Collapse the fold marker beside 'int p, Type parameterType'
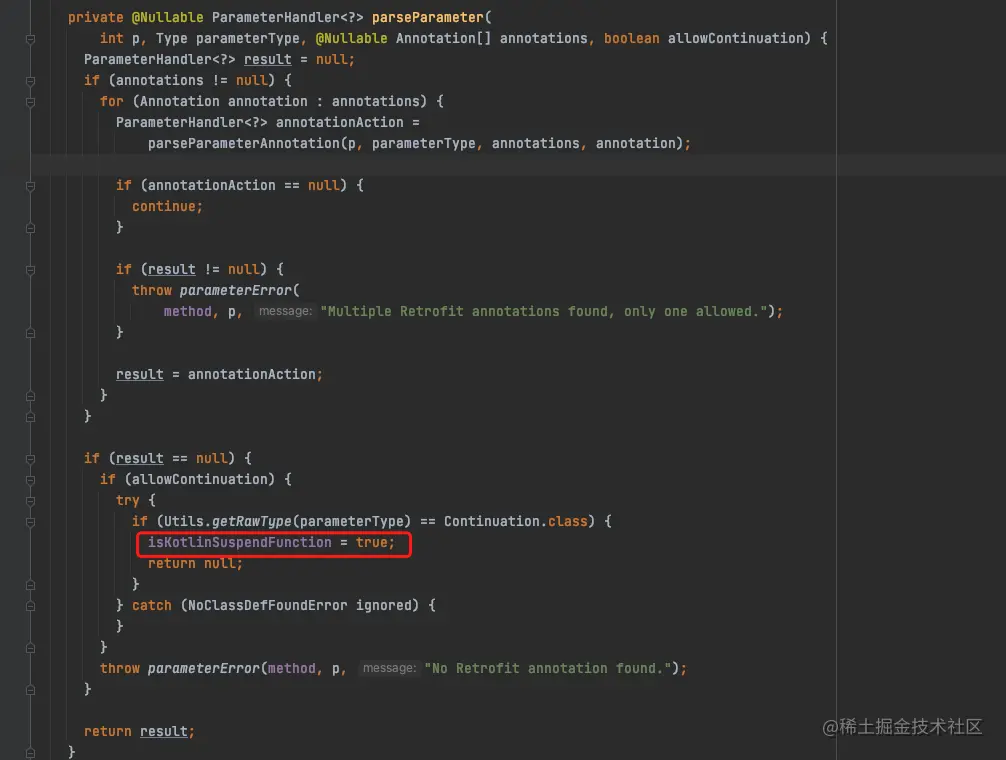This screenshot has height=760, width=1006. tap(30, 39)
